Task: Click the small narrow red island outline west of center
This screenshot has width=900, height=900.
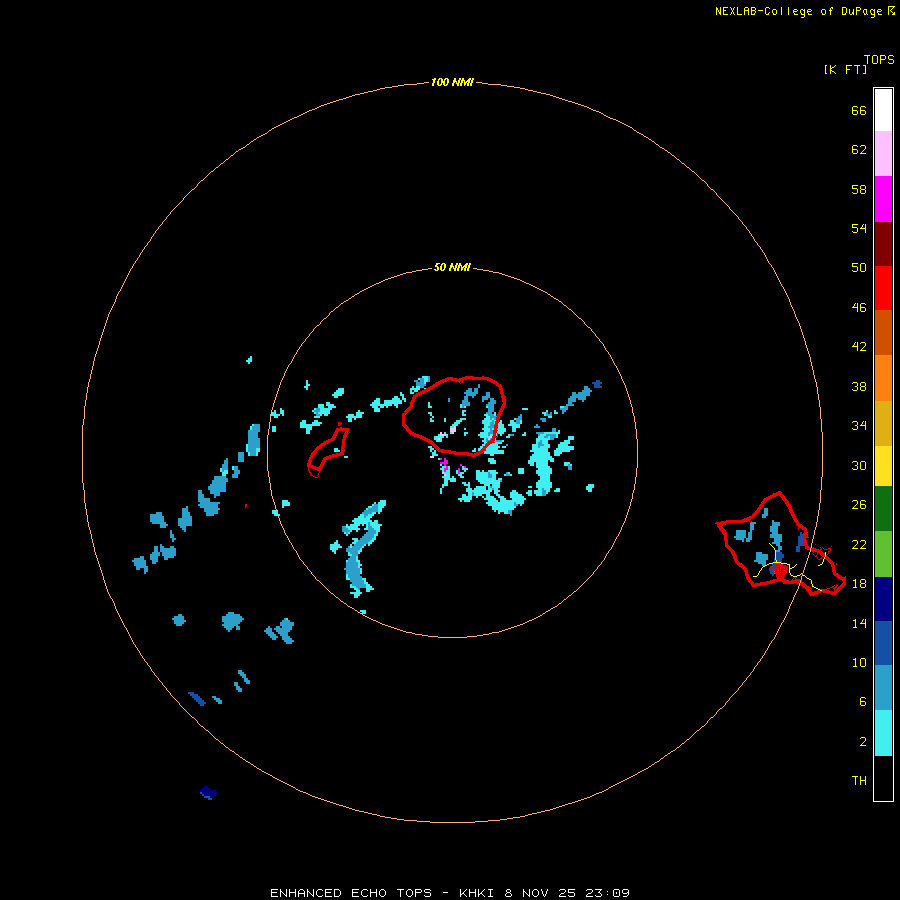Action: (328, 452)
